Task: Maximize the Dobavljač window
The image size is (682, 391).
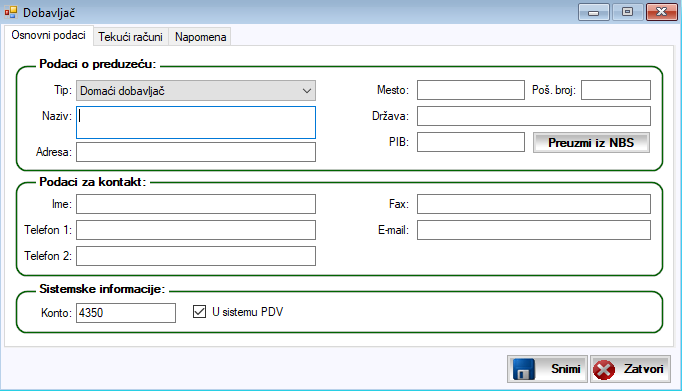Action: click(627, 12)
